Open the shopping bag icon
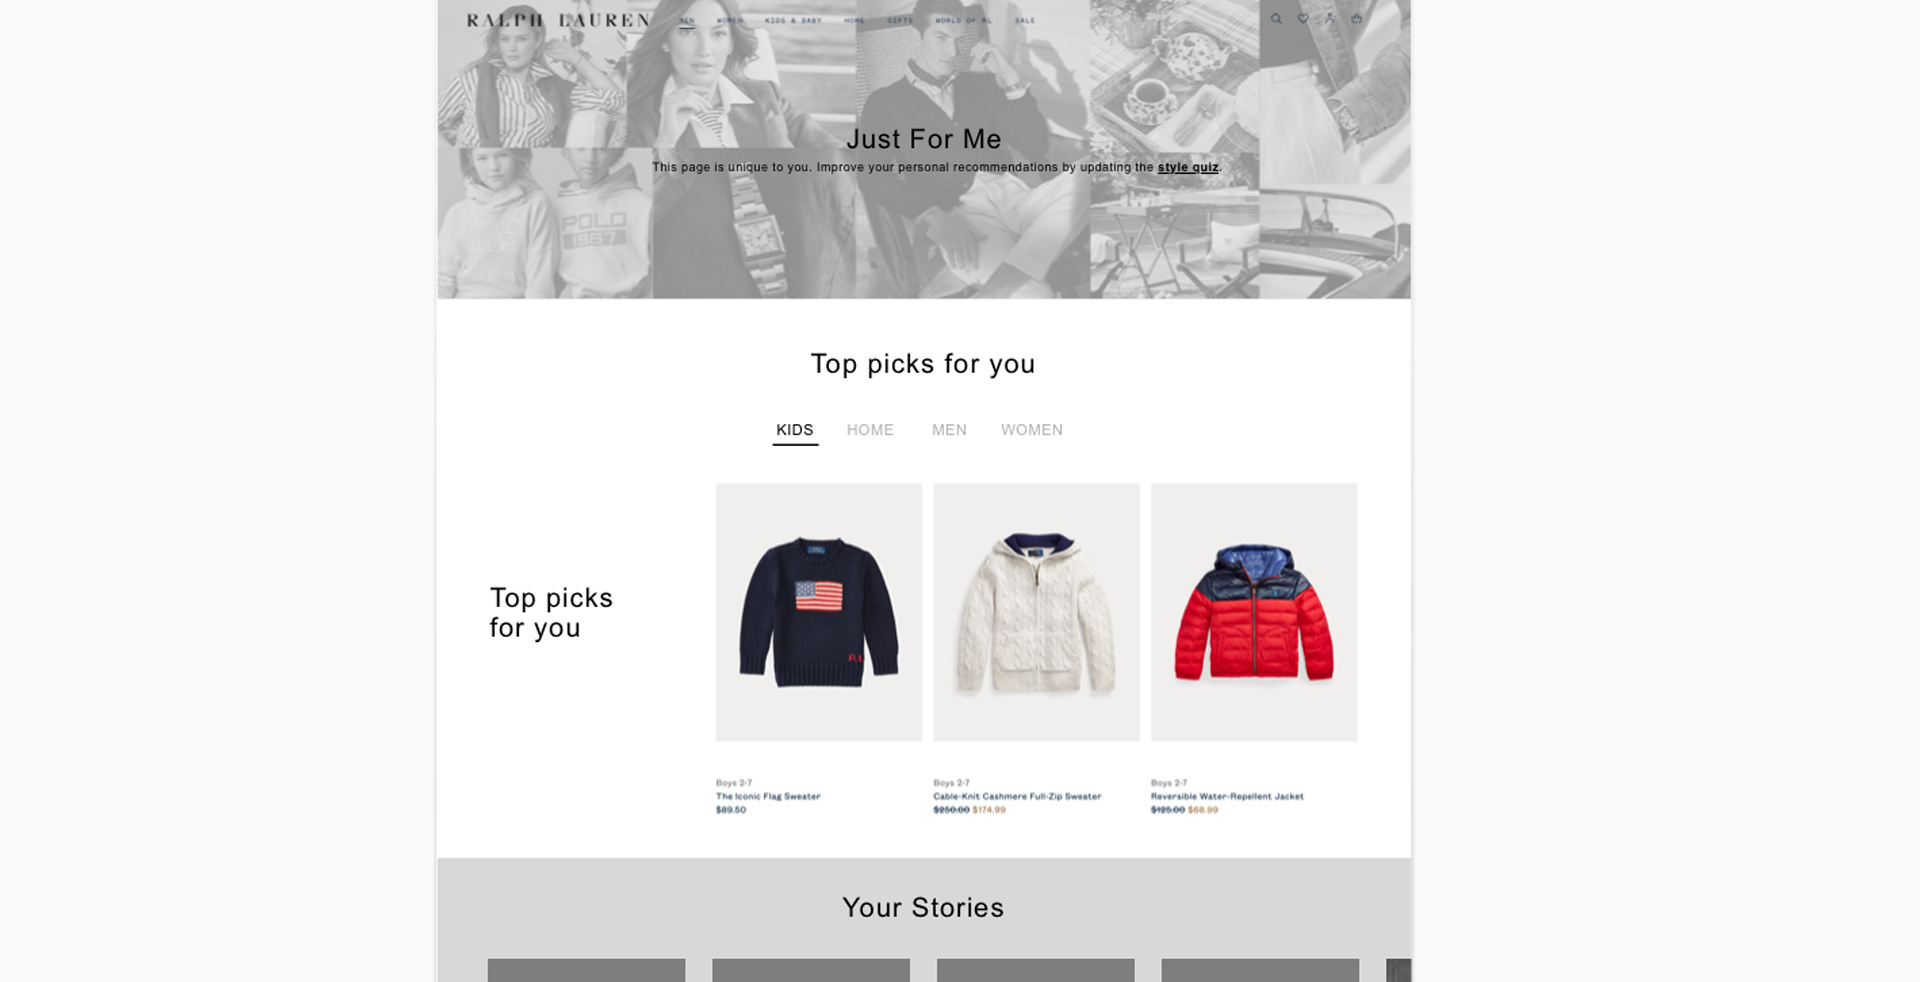 point(1357,18)
